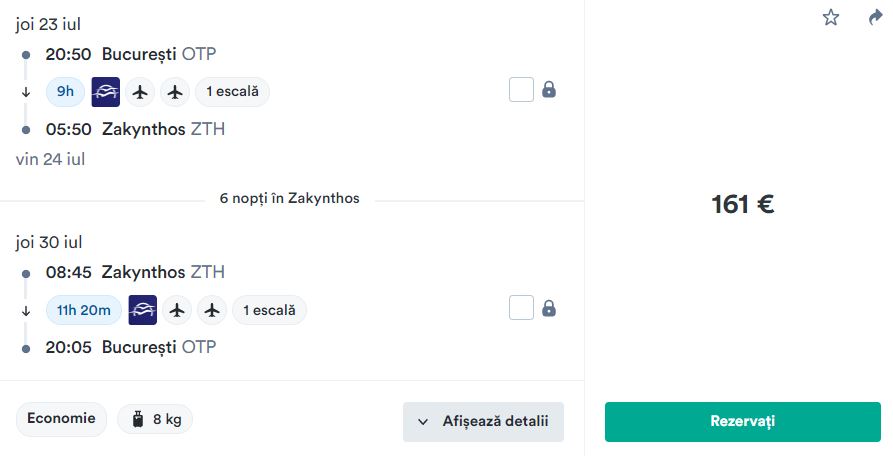Expand outbound 1 escală stop info
This screenshot has height=456, width=893.
232,92
